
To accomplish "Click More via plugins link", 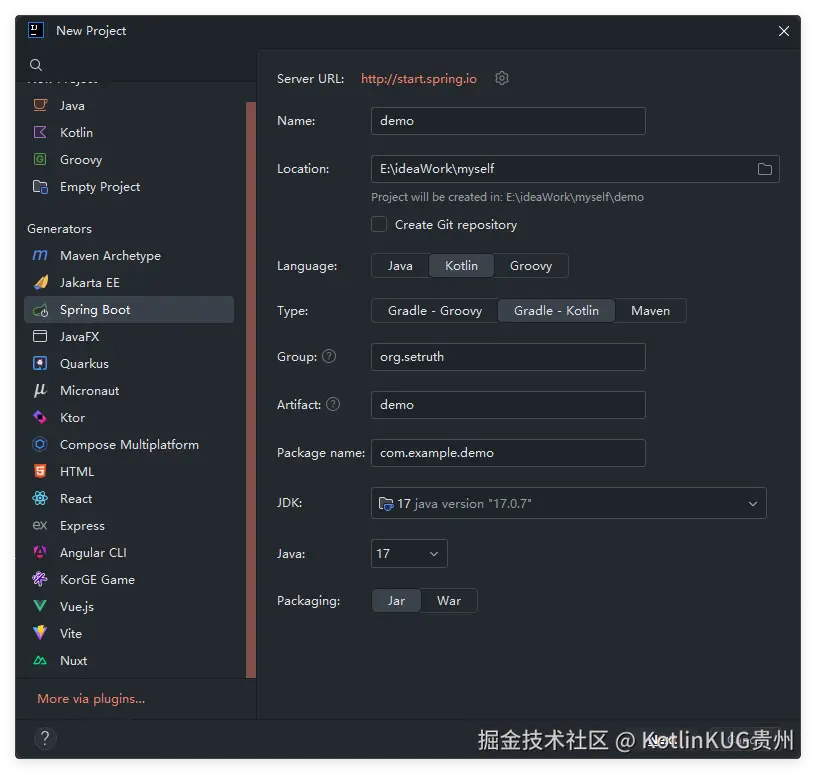I will pos(91,699).
